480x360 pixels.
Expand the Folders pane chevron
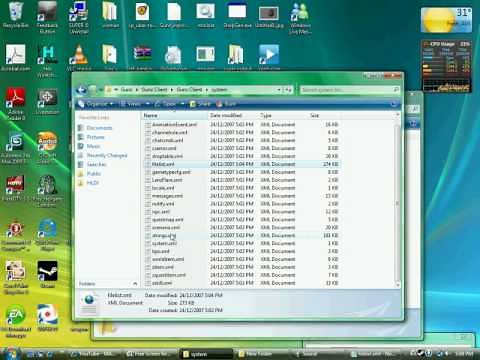click(135, 284)
